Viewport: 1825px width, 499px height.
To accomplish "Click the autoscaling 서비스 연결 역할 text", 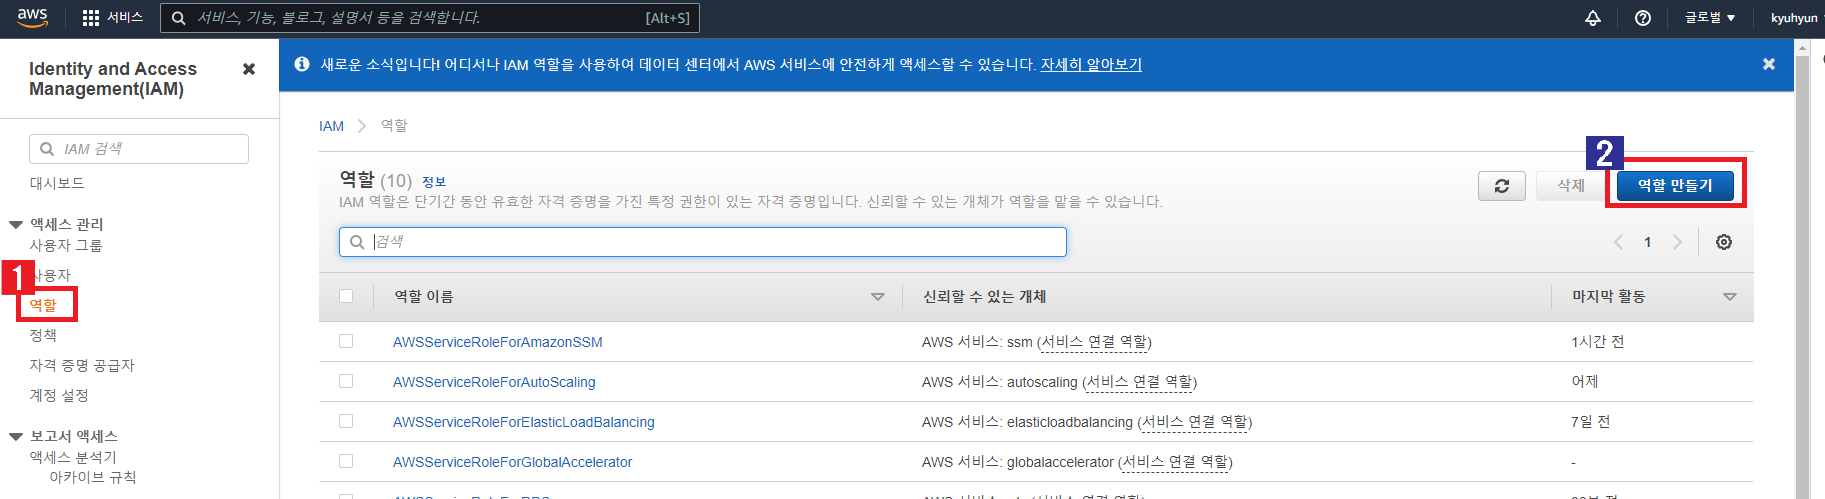I will [1140, 382].
